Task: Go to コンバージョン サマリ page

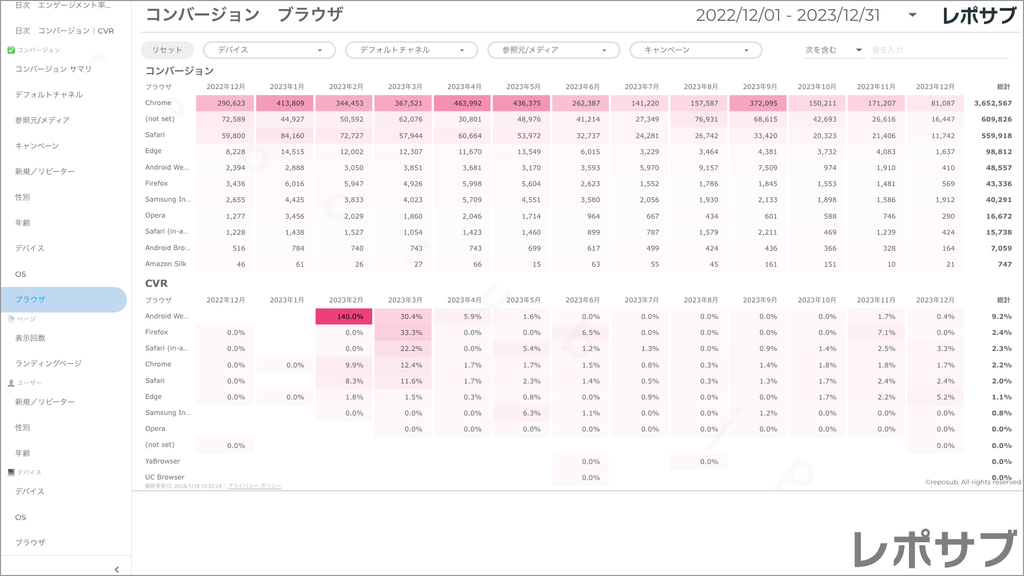Action: [x=54, y=69]
